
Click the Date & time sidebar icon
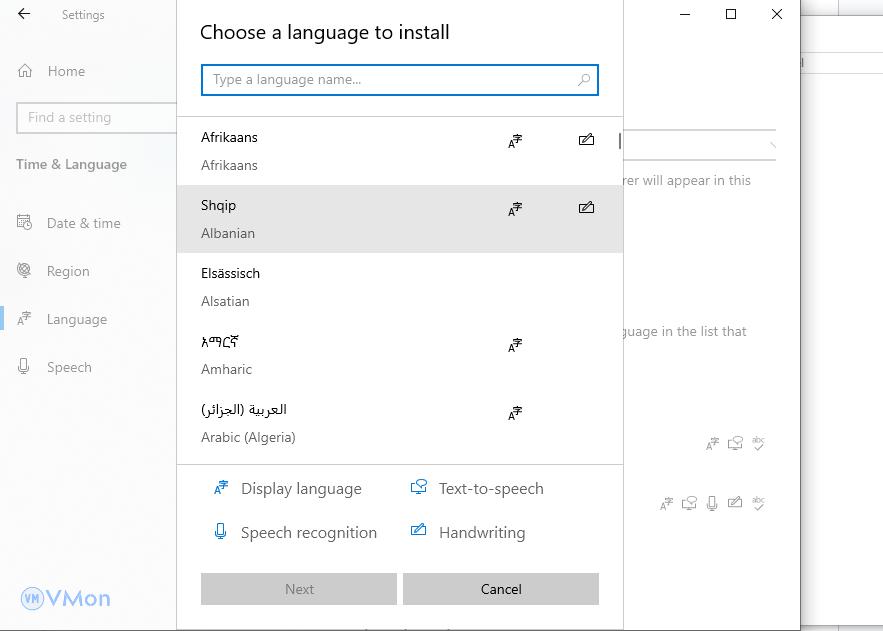pos(25,223)
